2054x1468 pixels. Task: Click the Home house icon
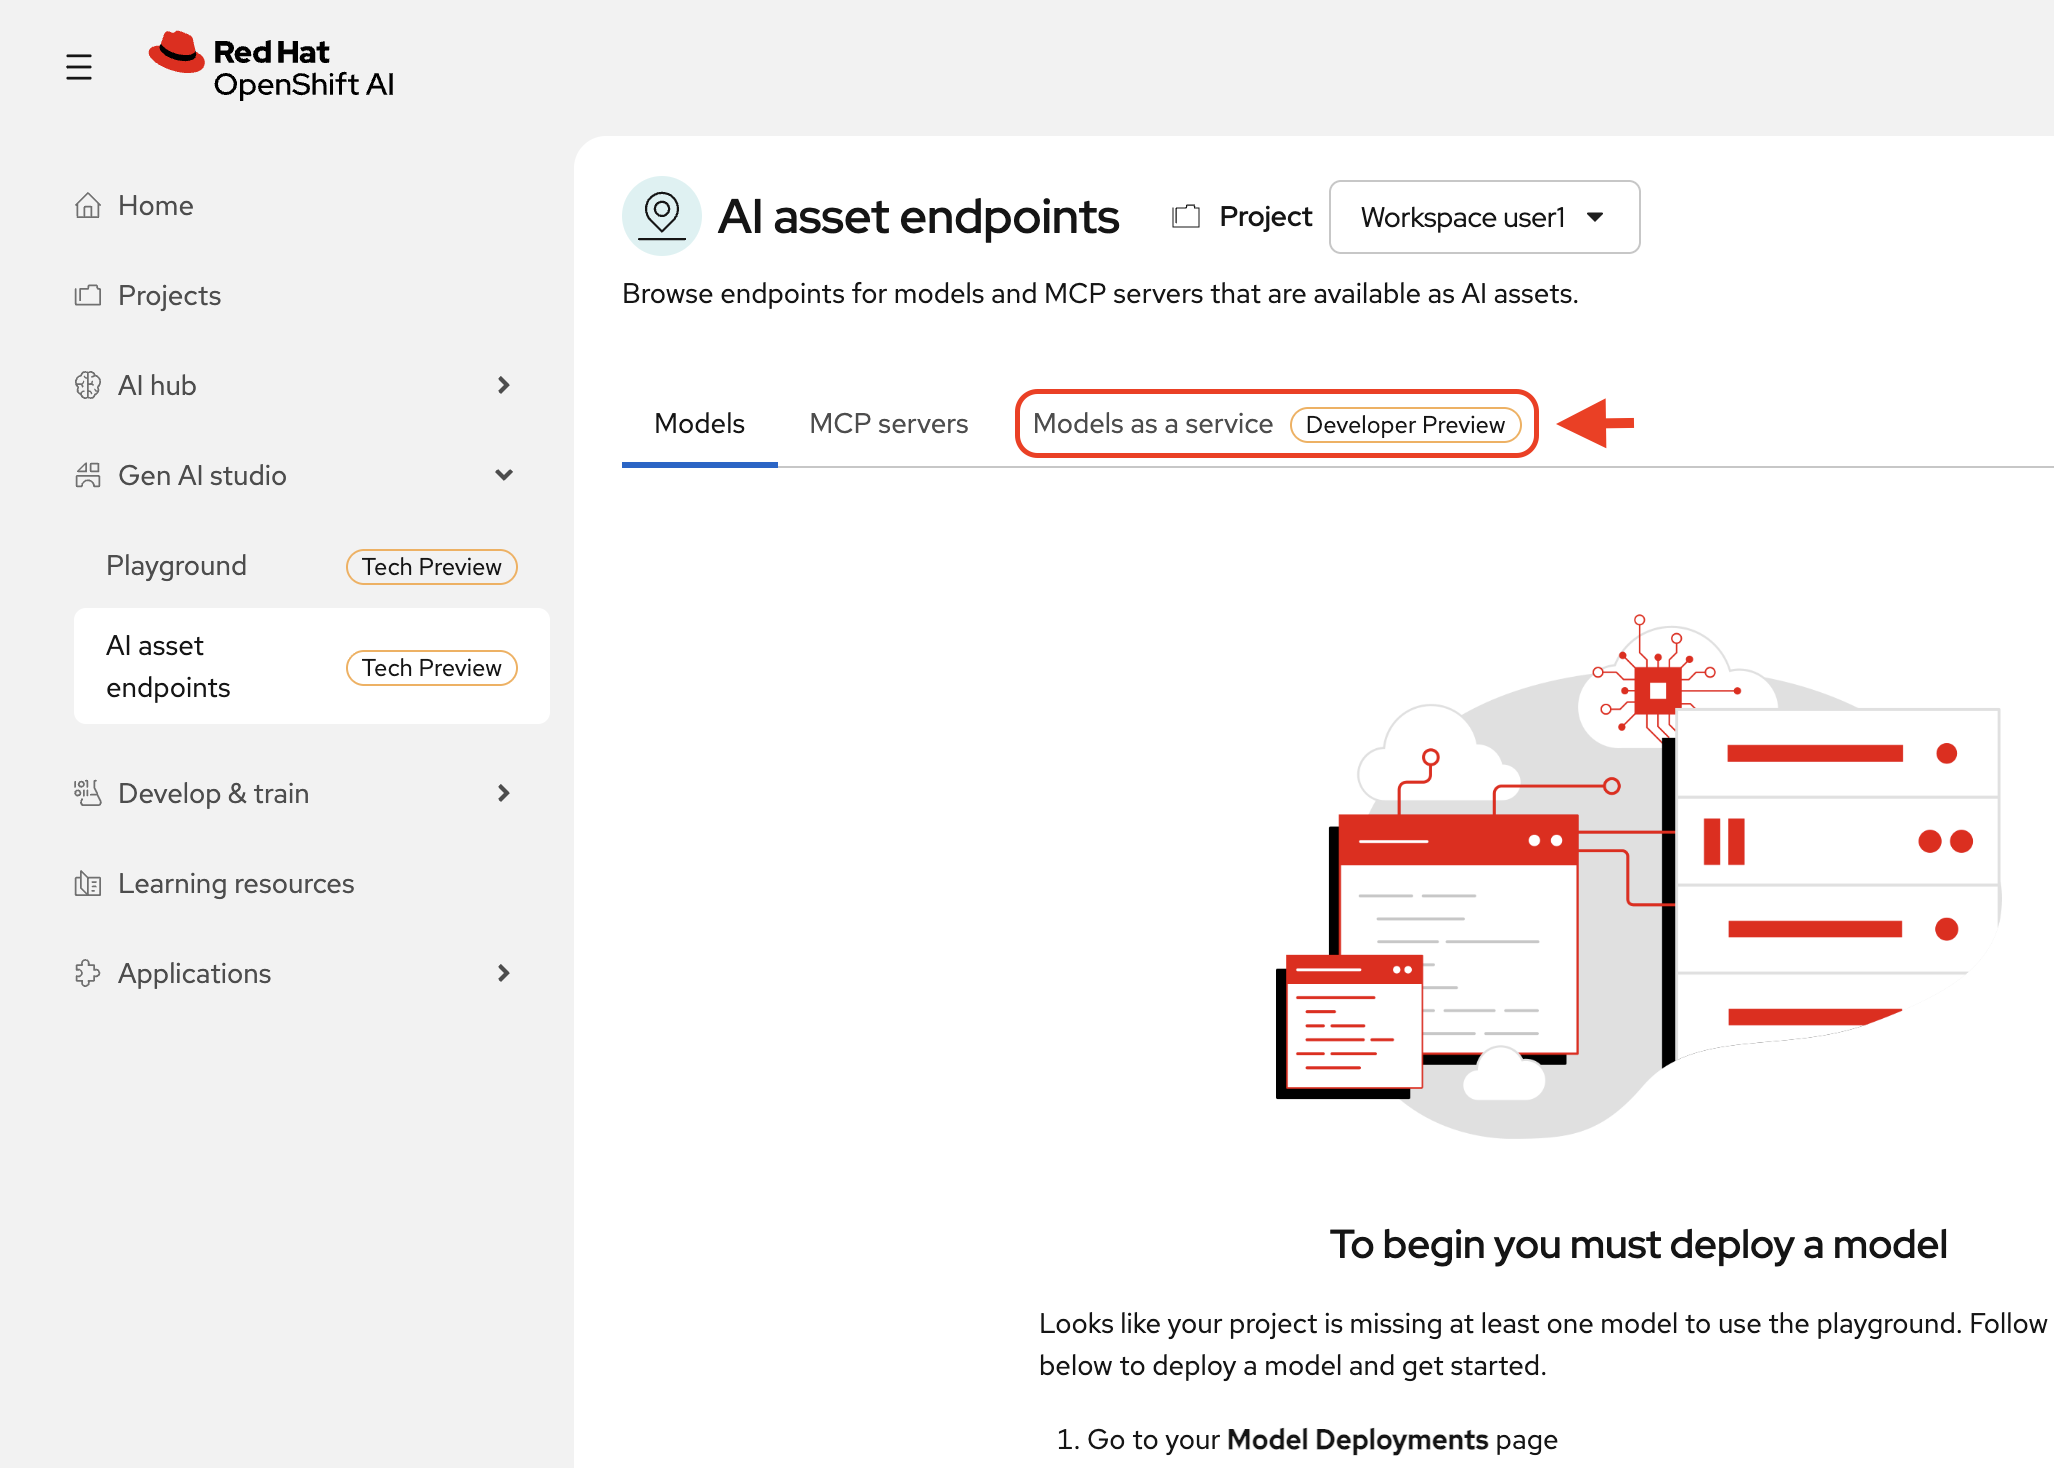[x=88, y=205]
